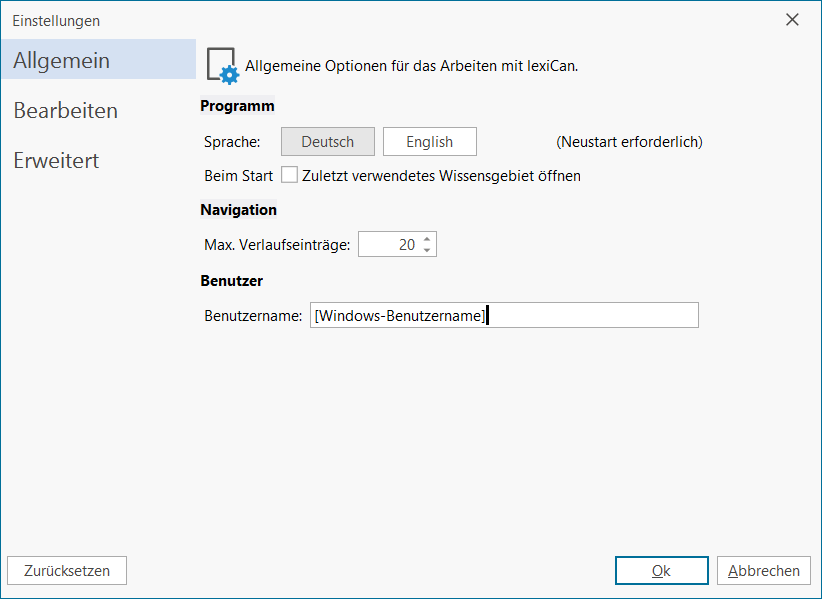822x599 pixels.
Task: Select Deutsch as the program language
Action: (x=328, y=142)
